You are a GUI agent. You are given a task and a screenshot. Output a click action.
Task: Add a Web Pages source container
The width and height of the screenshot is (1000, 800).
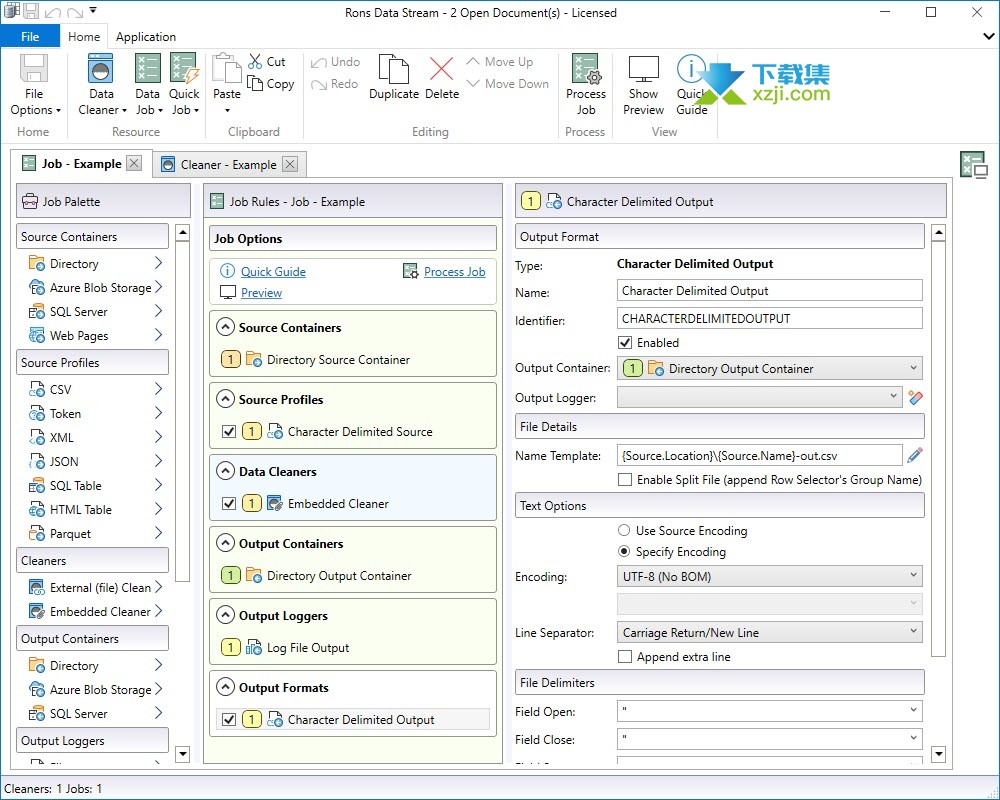[96, 336]
